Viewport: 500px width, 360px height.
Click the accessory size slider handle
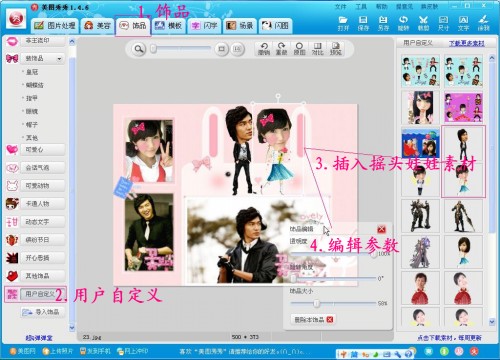[316, 303]
